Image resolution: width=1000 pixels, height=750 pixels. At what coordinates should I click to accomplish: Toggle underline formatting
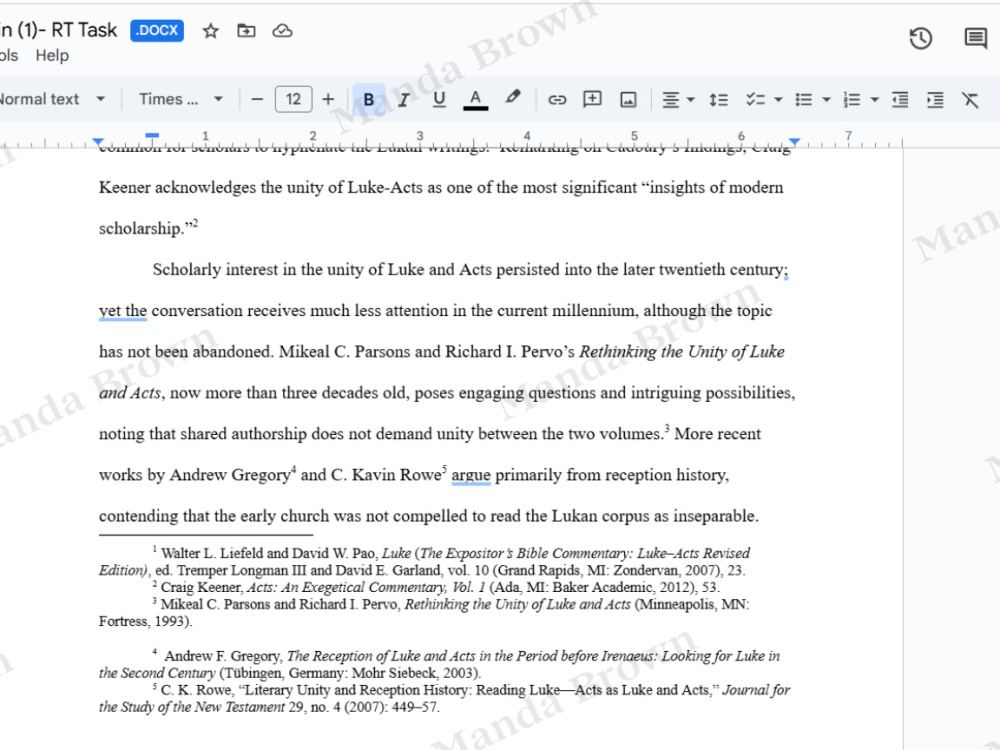pos(439,99)
